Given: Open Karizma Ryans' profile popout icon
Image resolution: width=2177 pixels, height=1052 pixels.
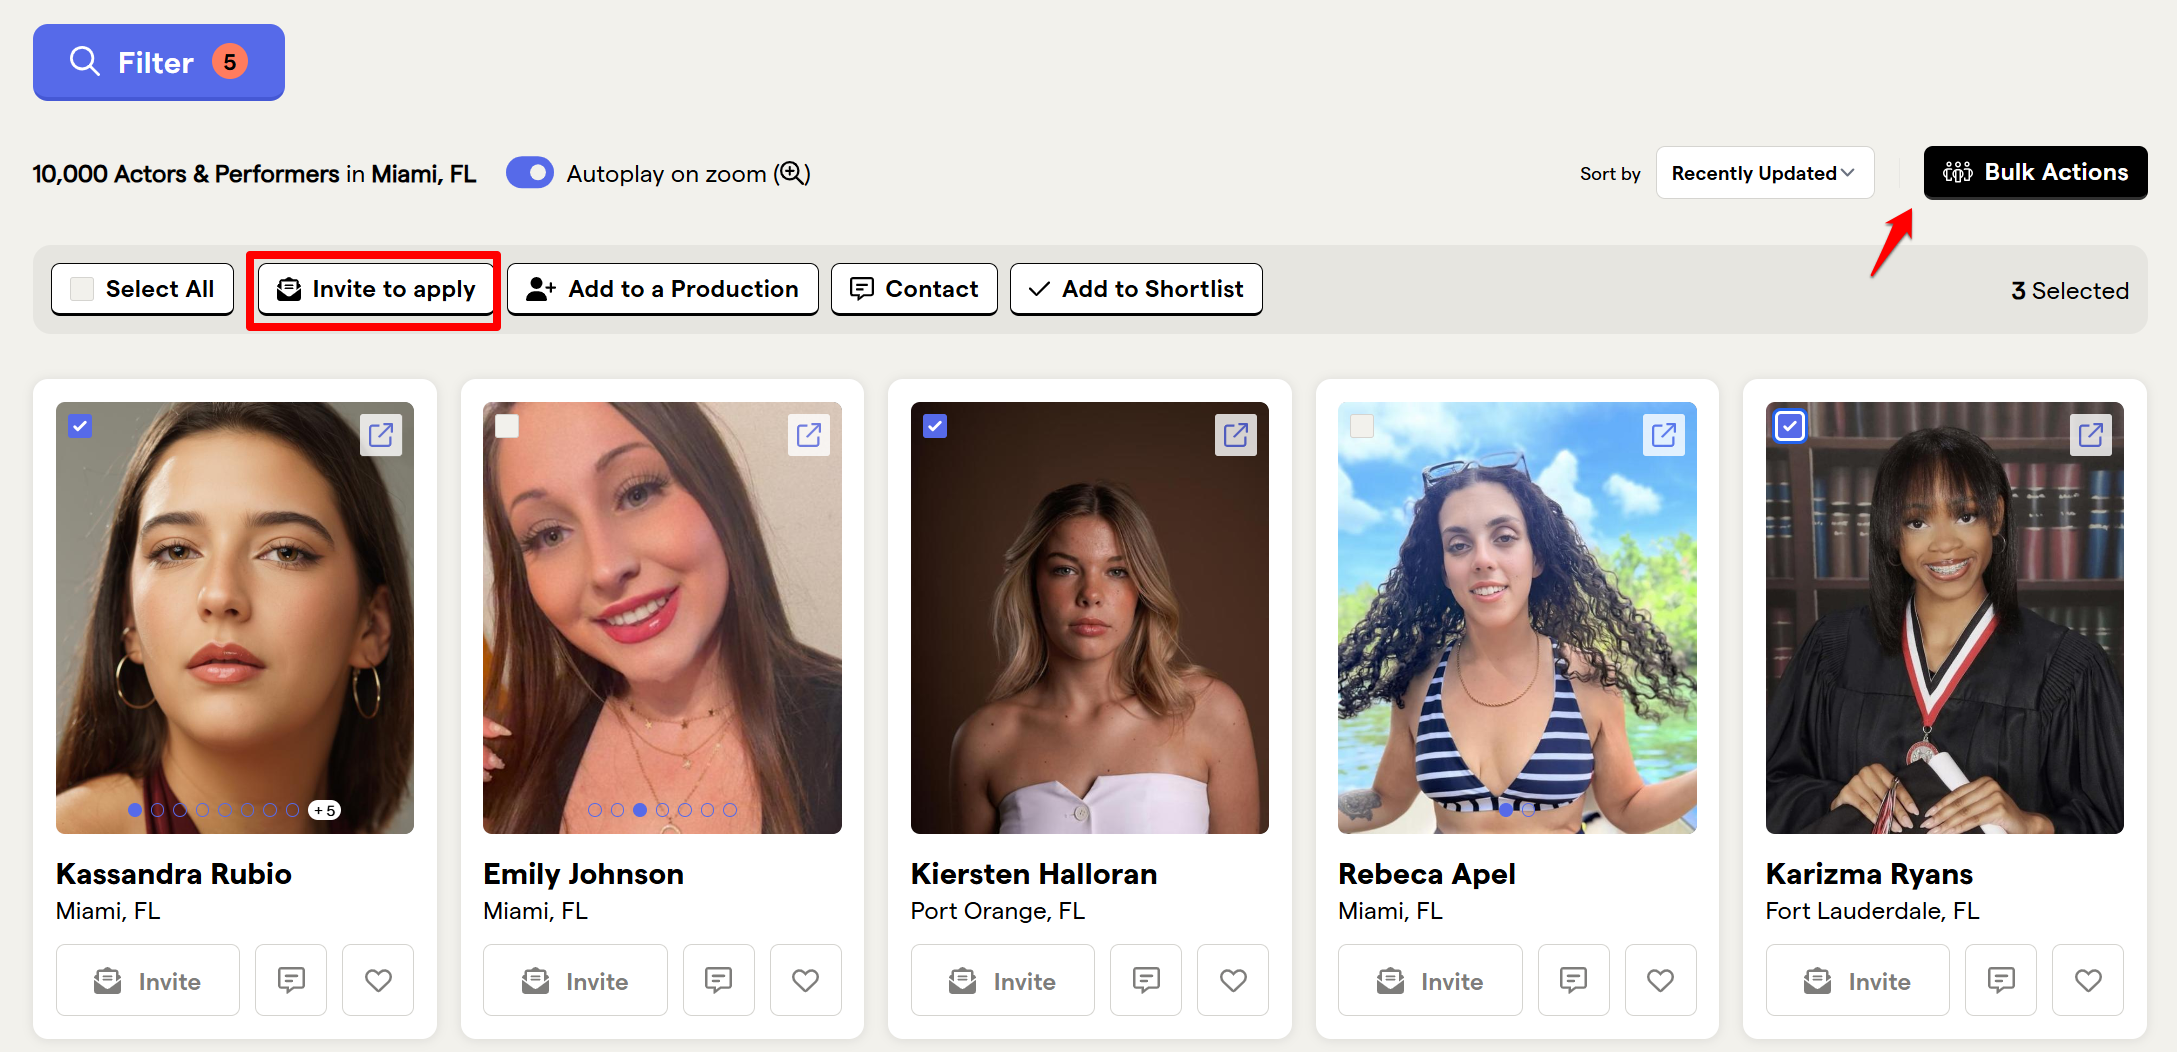Looking at the screenshot, I should coord(2091,435).
